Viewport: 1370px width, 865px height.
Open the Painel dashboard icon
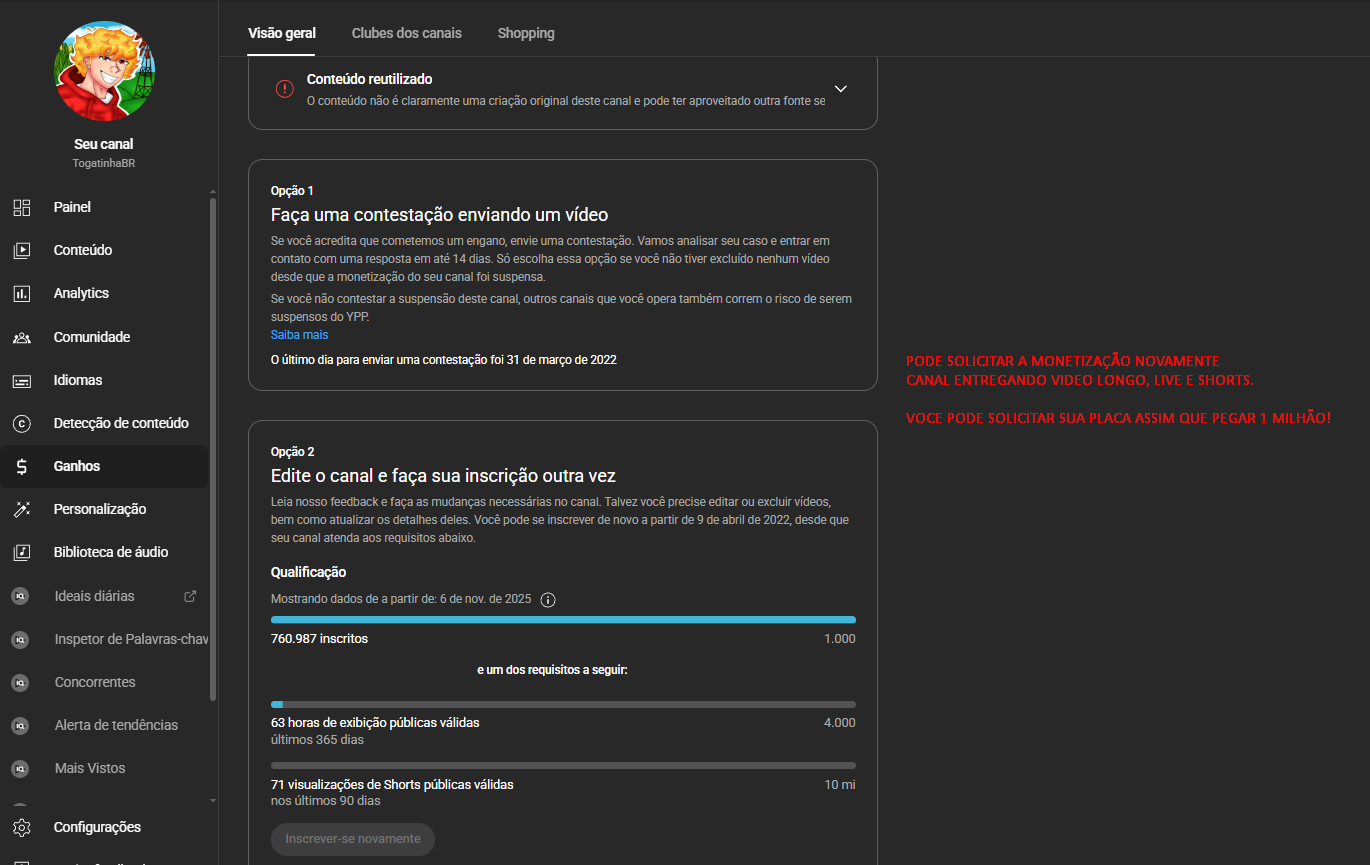click(x=22, y=207)
